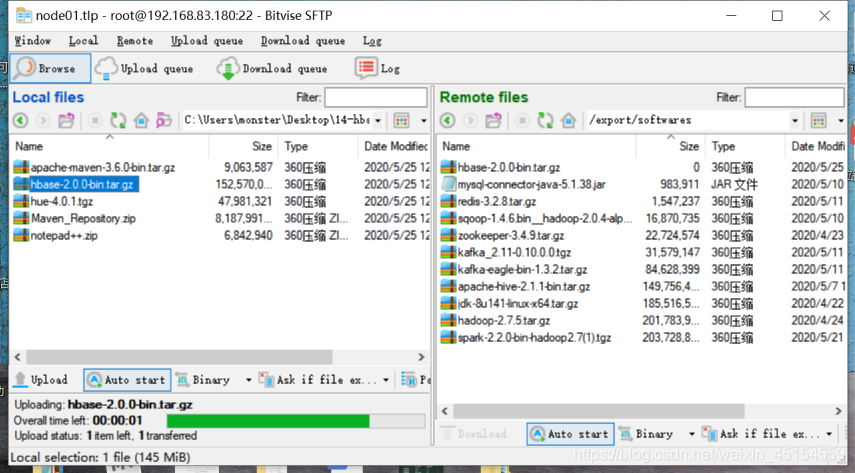Go up one folder in Local files
855x473 pixels.
click(67, 120)
